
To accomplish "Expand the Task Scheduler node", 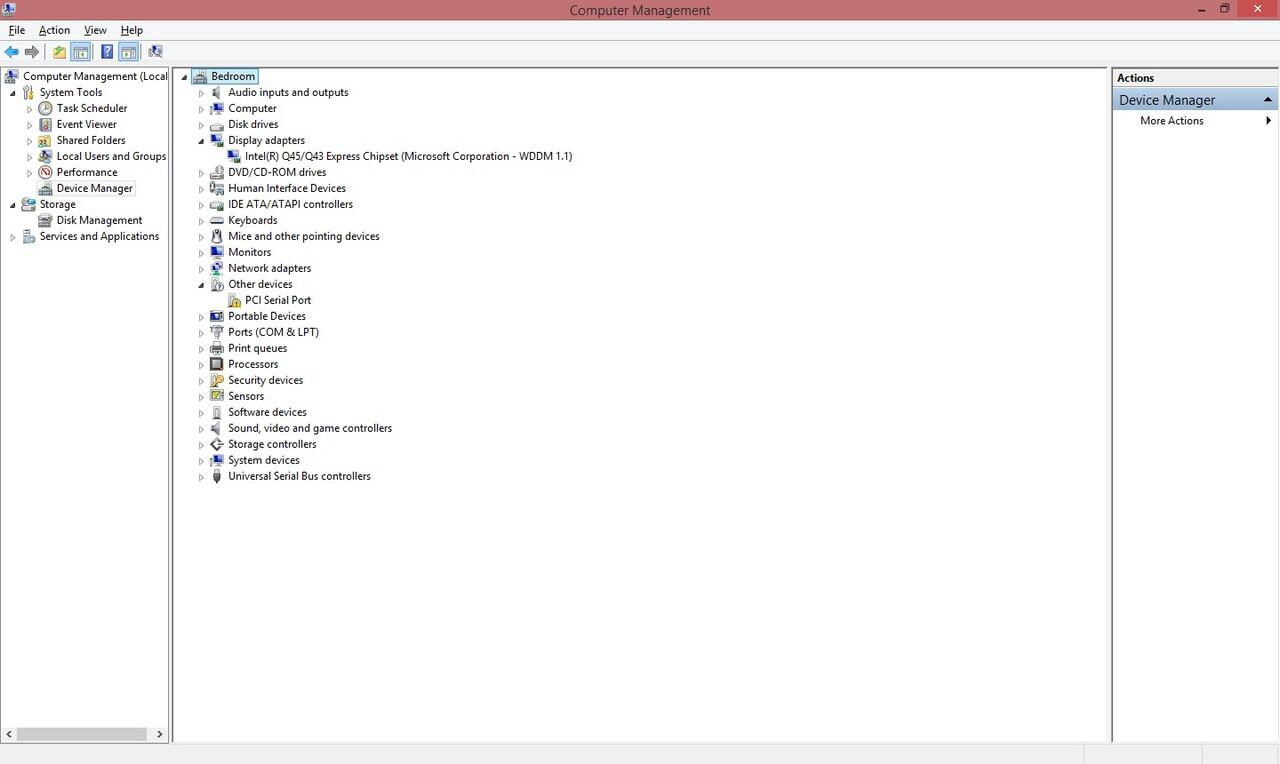I will [30, 108].
